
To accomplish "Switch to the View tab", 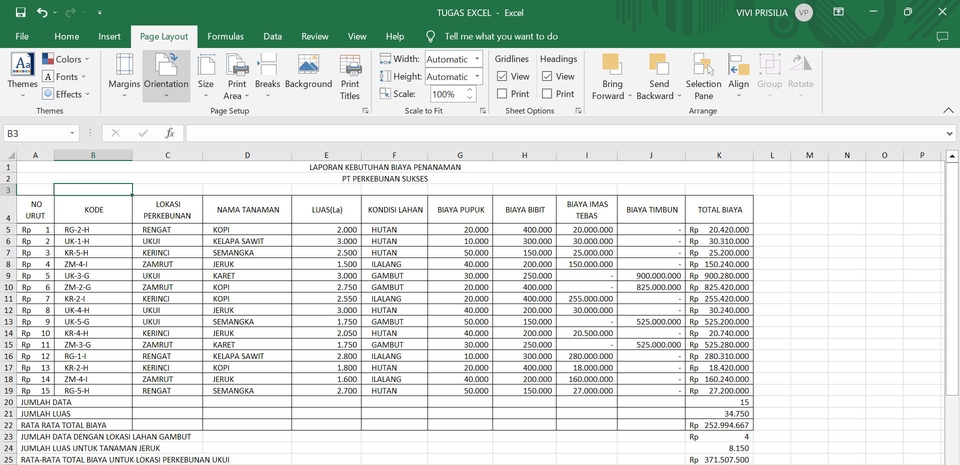I will 357,36.
